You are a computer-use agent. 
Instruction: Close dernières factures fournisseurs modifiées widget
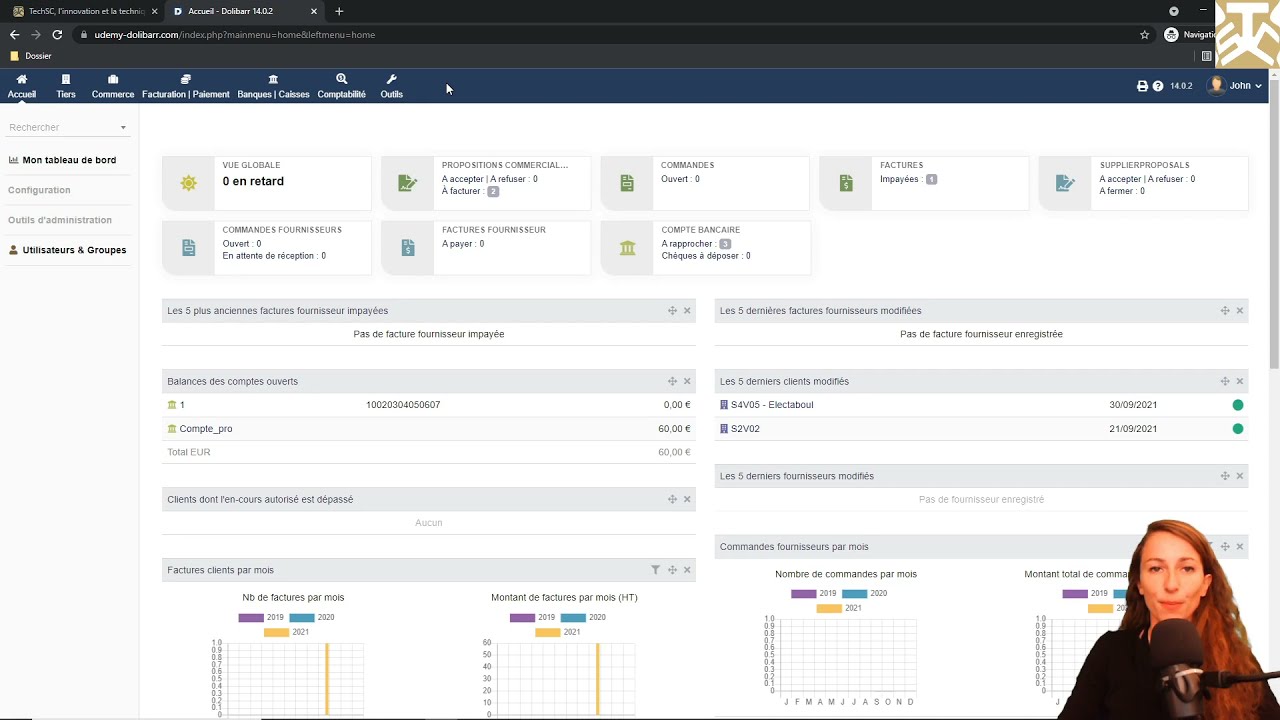[x=1240, y=311]
